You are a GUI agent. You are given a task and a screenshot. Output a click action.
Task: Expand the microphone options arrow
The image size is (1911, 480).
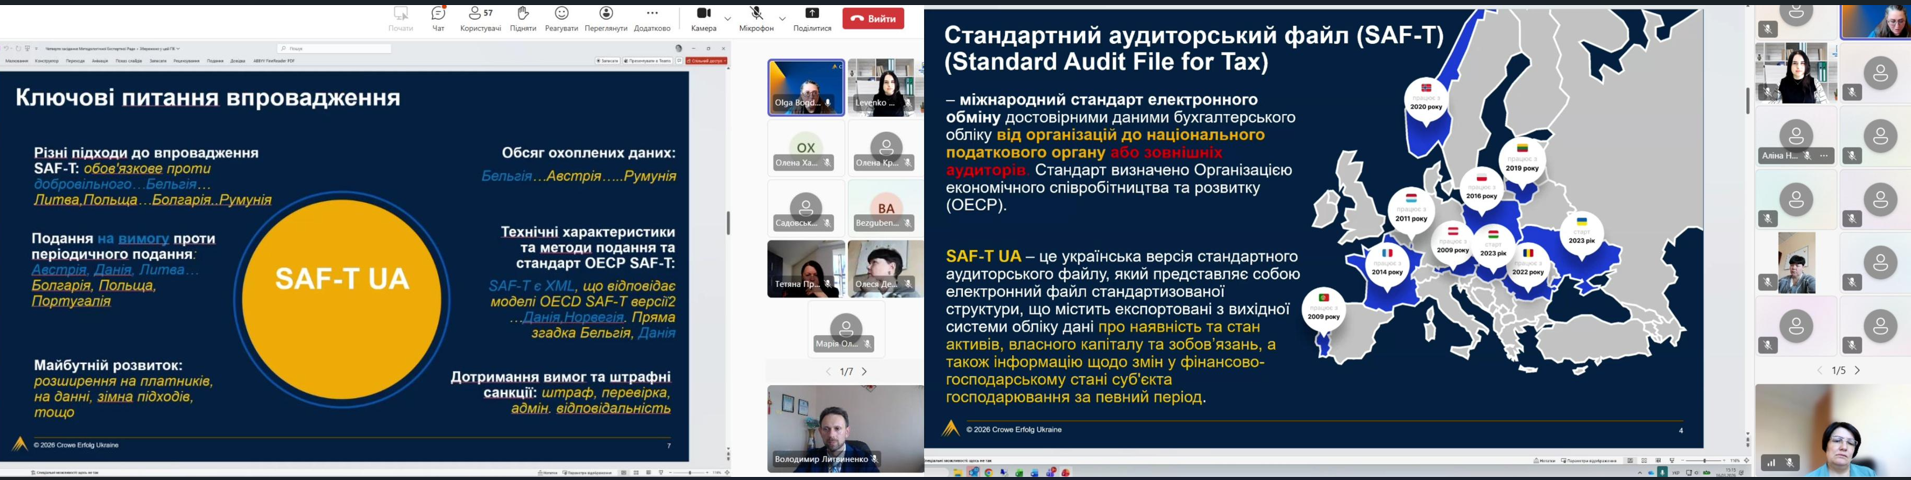click(782, 18)
